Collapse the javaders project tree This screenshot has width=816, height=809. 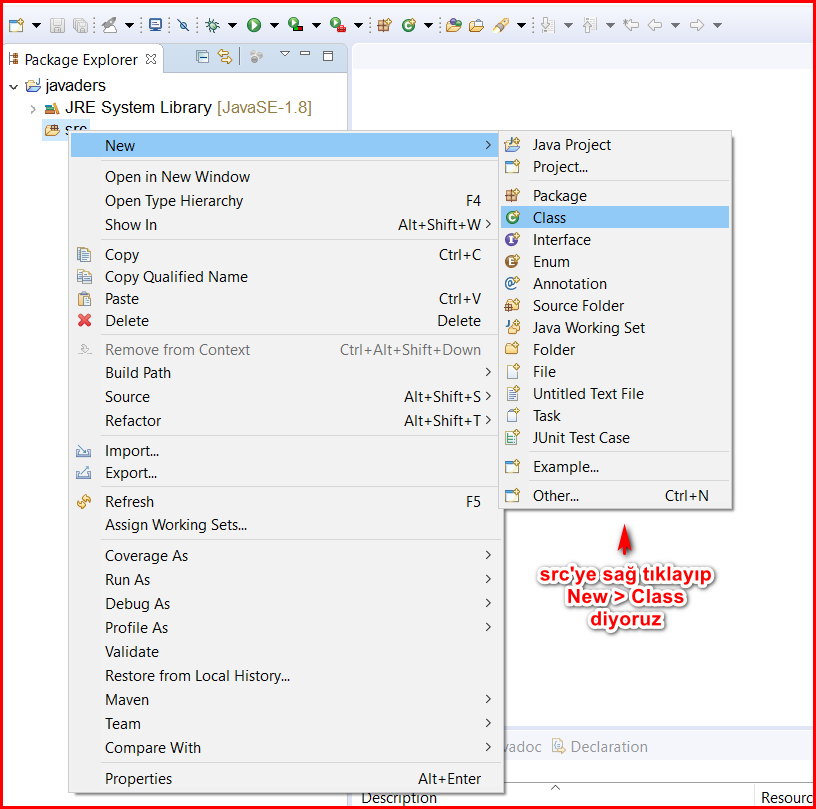[x=13, y=86]
